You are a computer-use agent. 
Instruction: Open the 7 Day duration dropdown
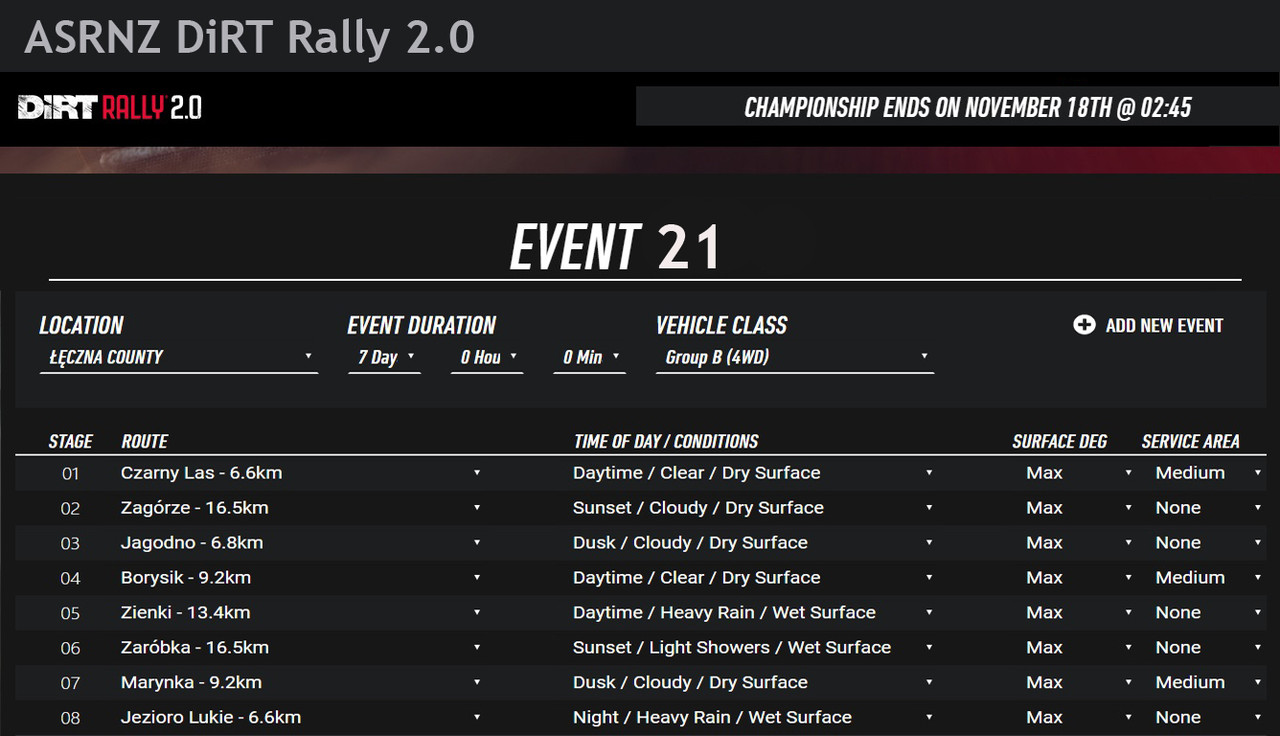[384, 358]
